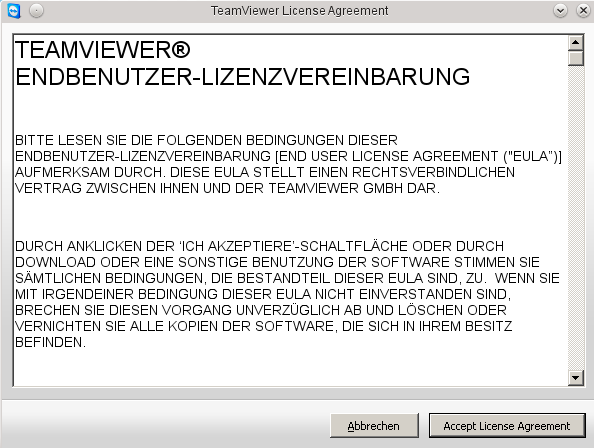Image resolution: width=594 pixels, height=448 pixels.
Task: Click the chevron-down minimize button in title bar
Action: (x=560, y=11)
